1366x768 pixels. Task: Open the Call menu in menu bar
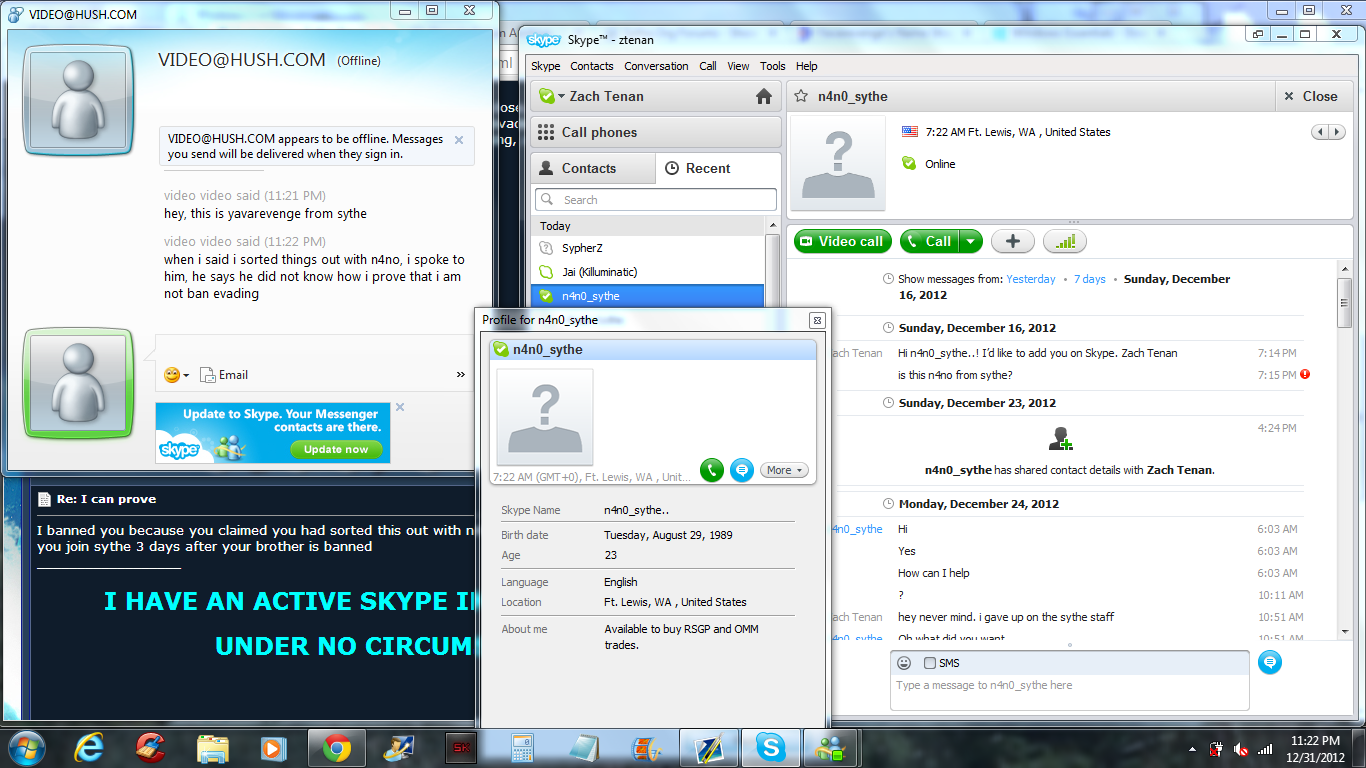[x=708, y=66]
